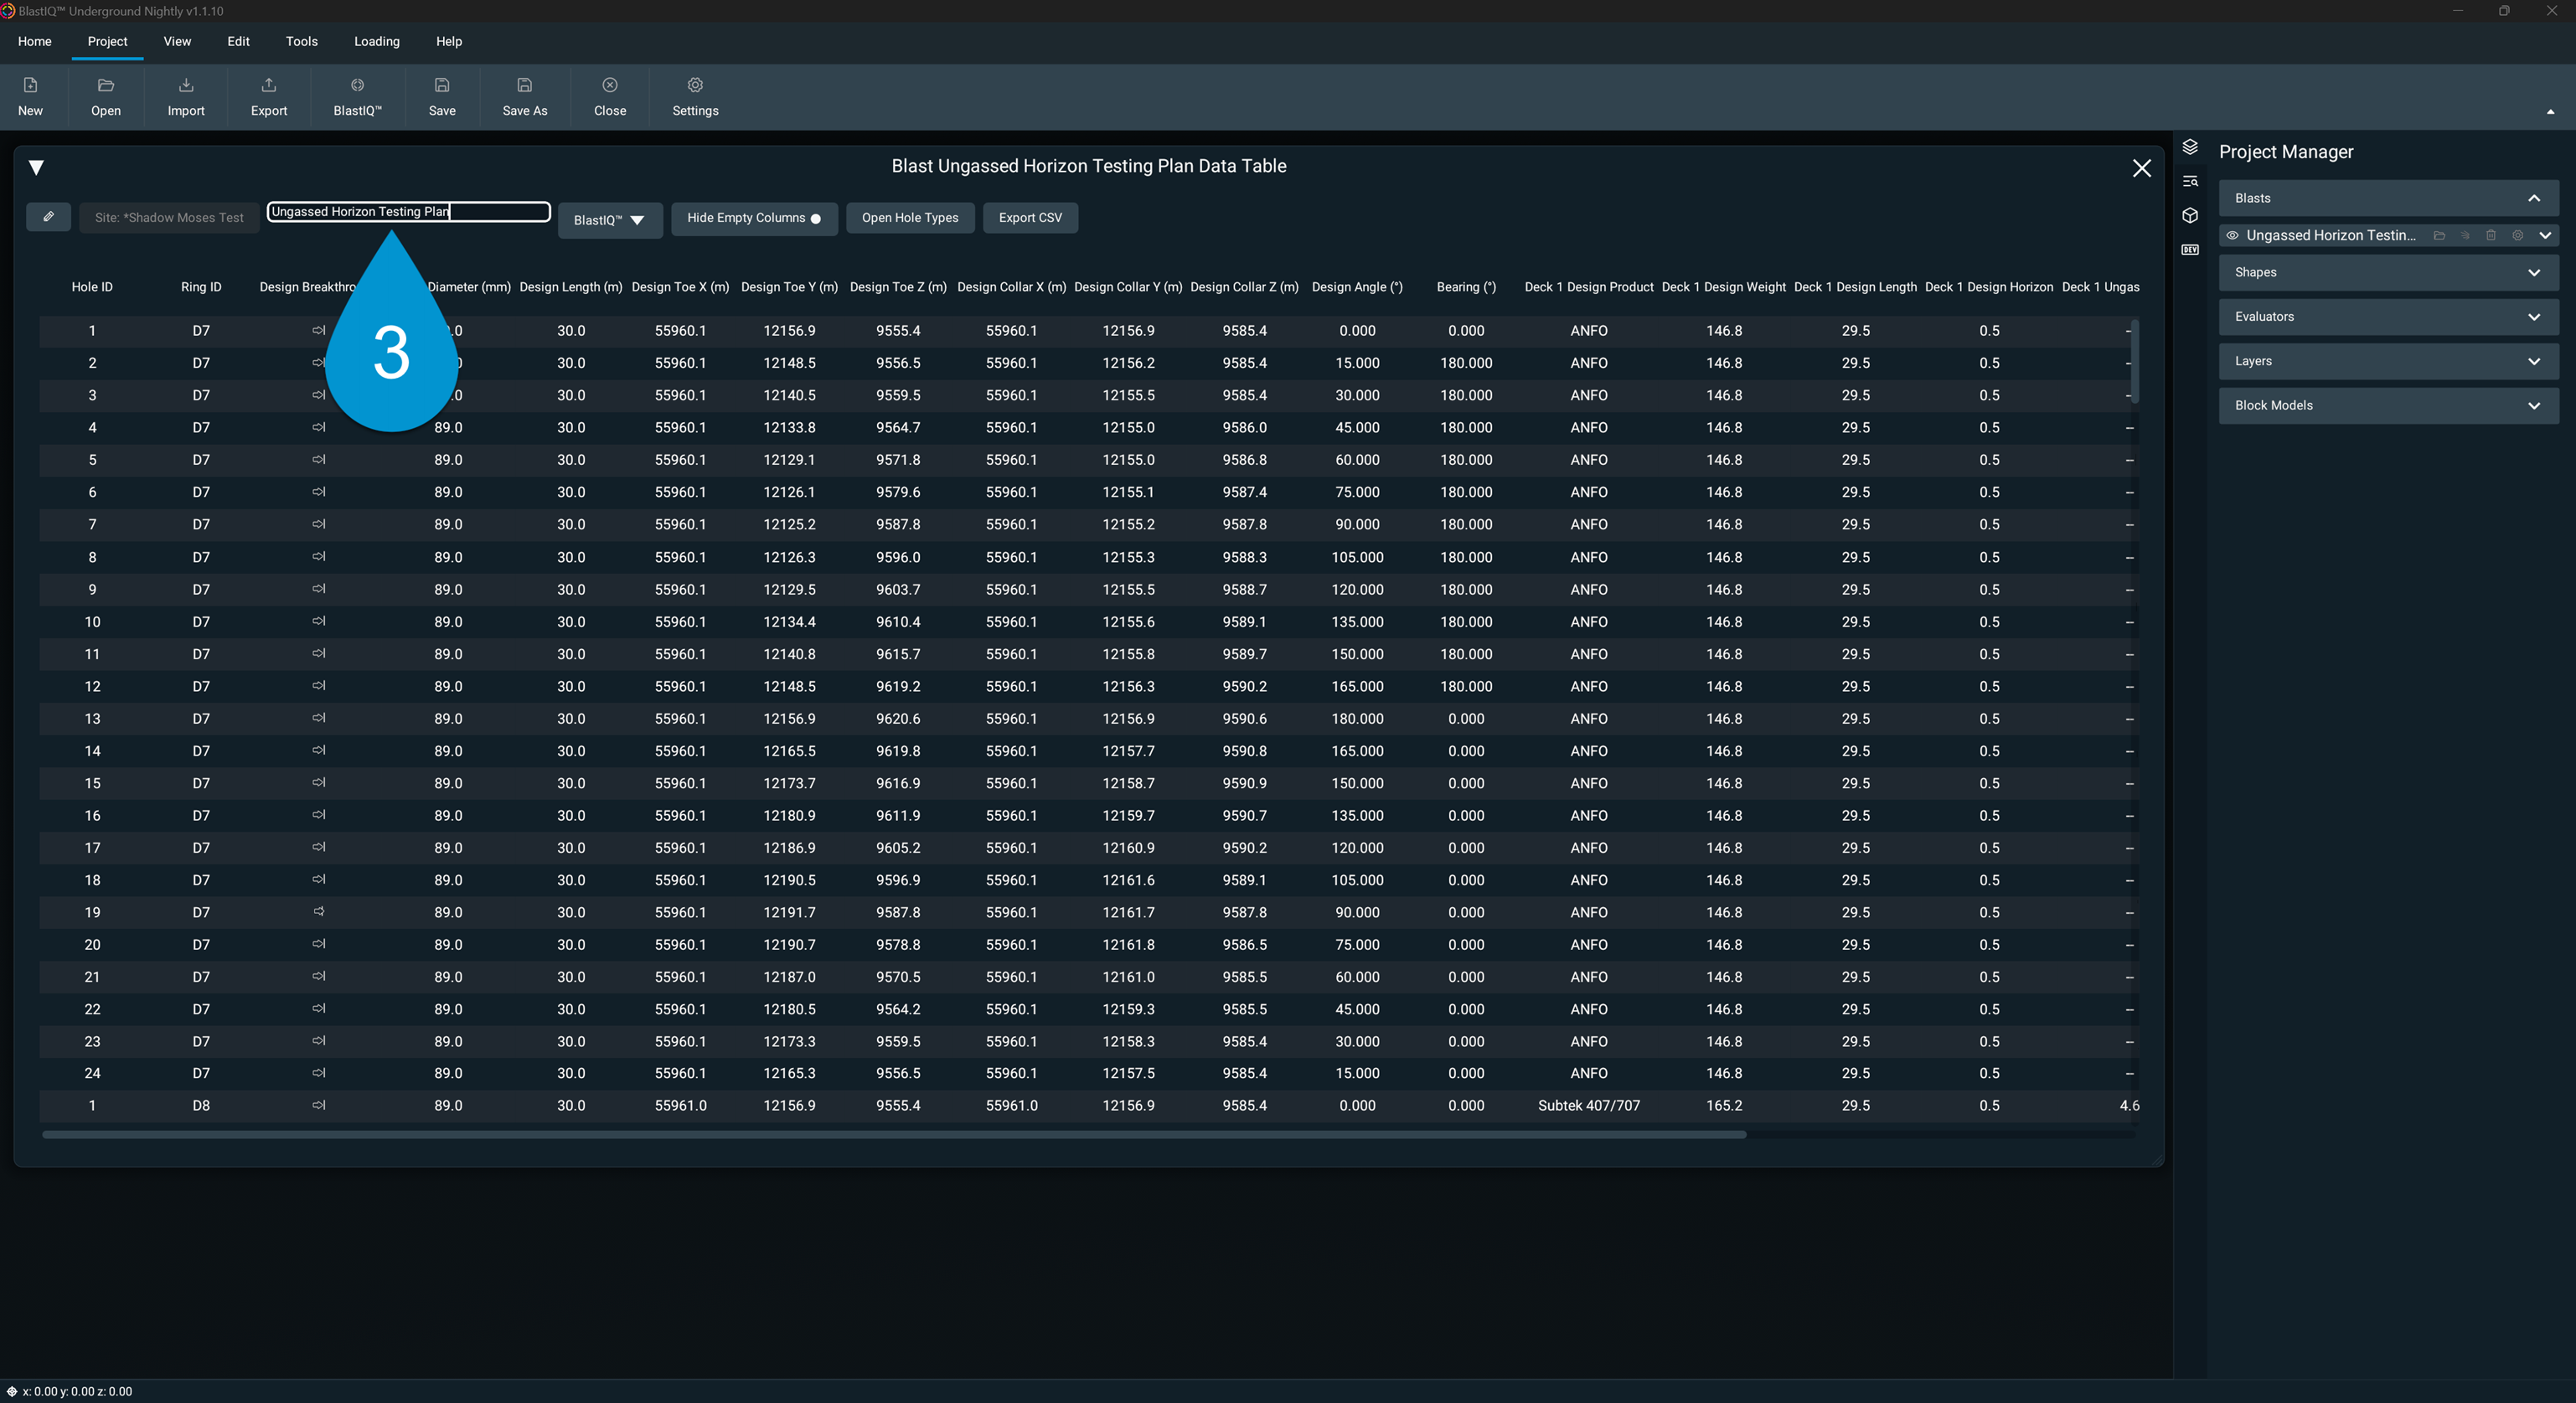Click the Ring ID column header

tap(201, 287)
